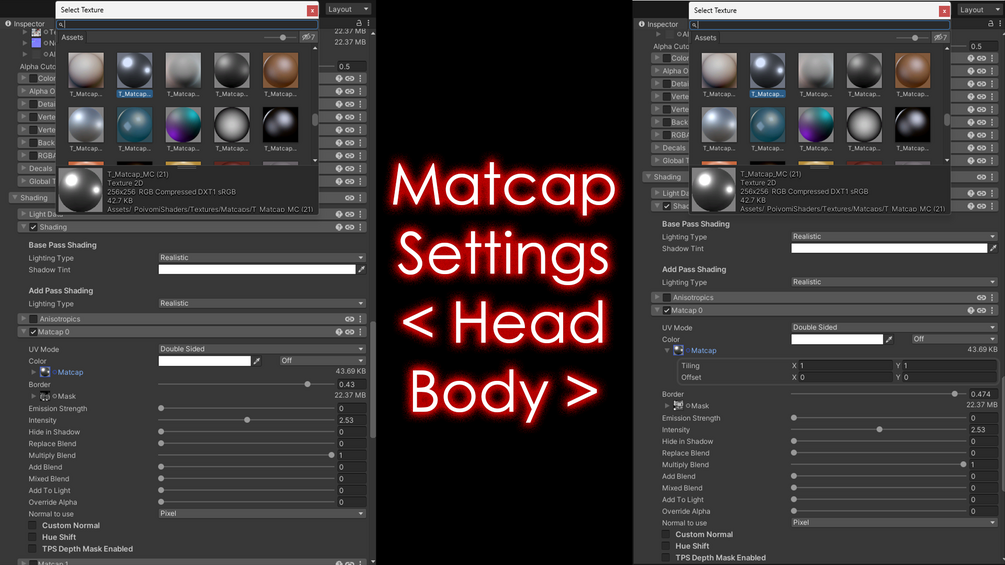Click Matcap label in right Inspector
The image size is (1005, 565).
(x=704, y=350)
